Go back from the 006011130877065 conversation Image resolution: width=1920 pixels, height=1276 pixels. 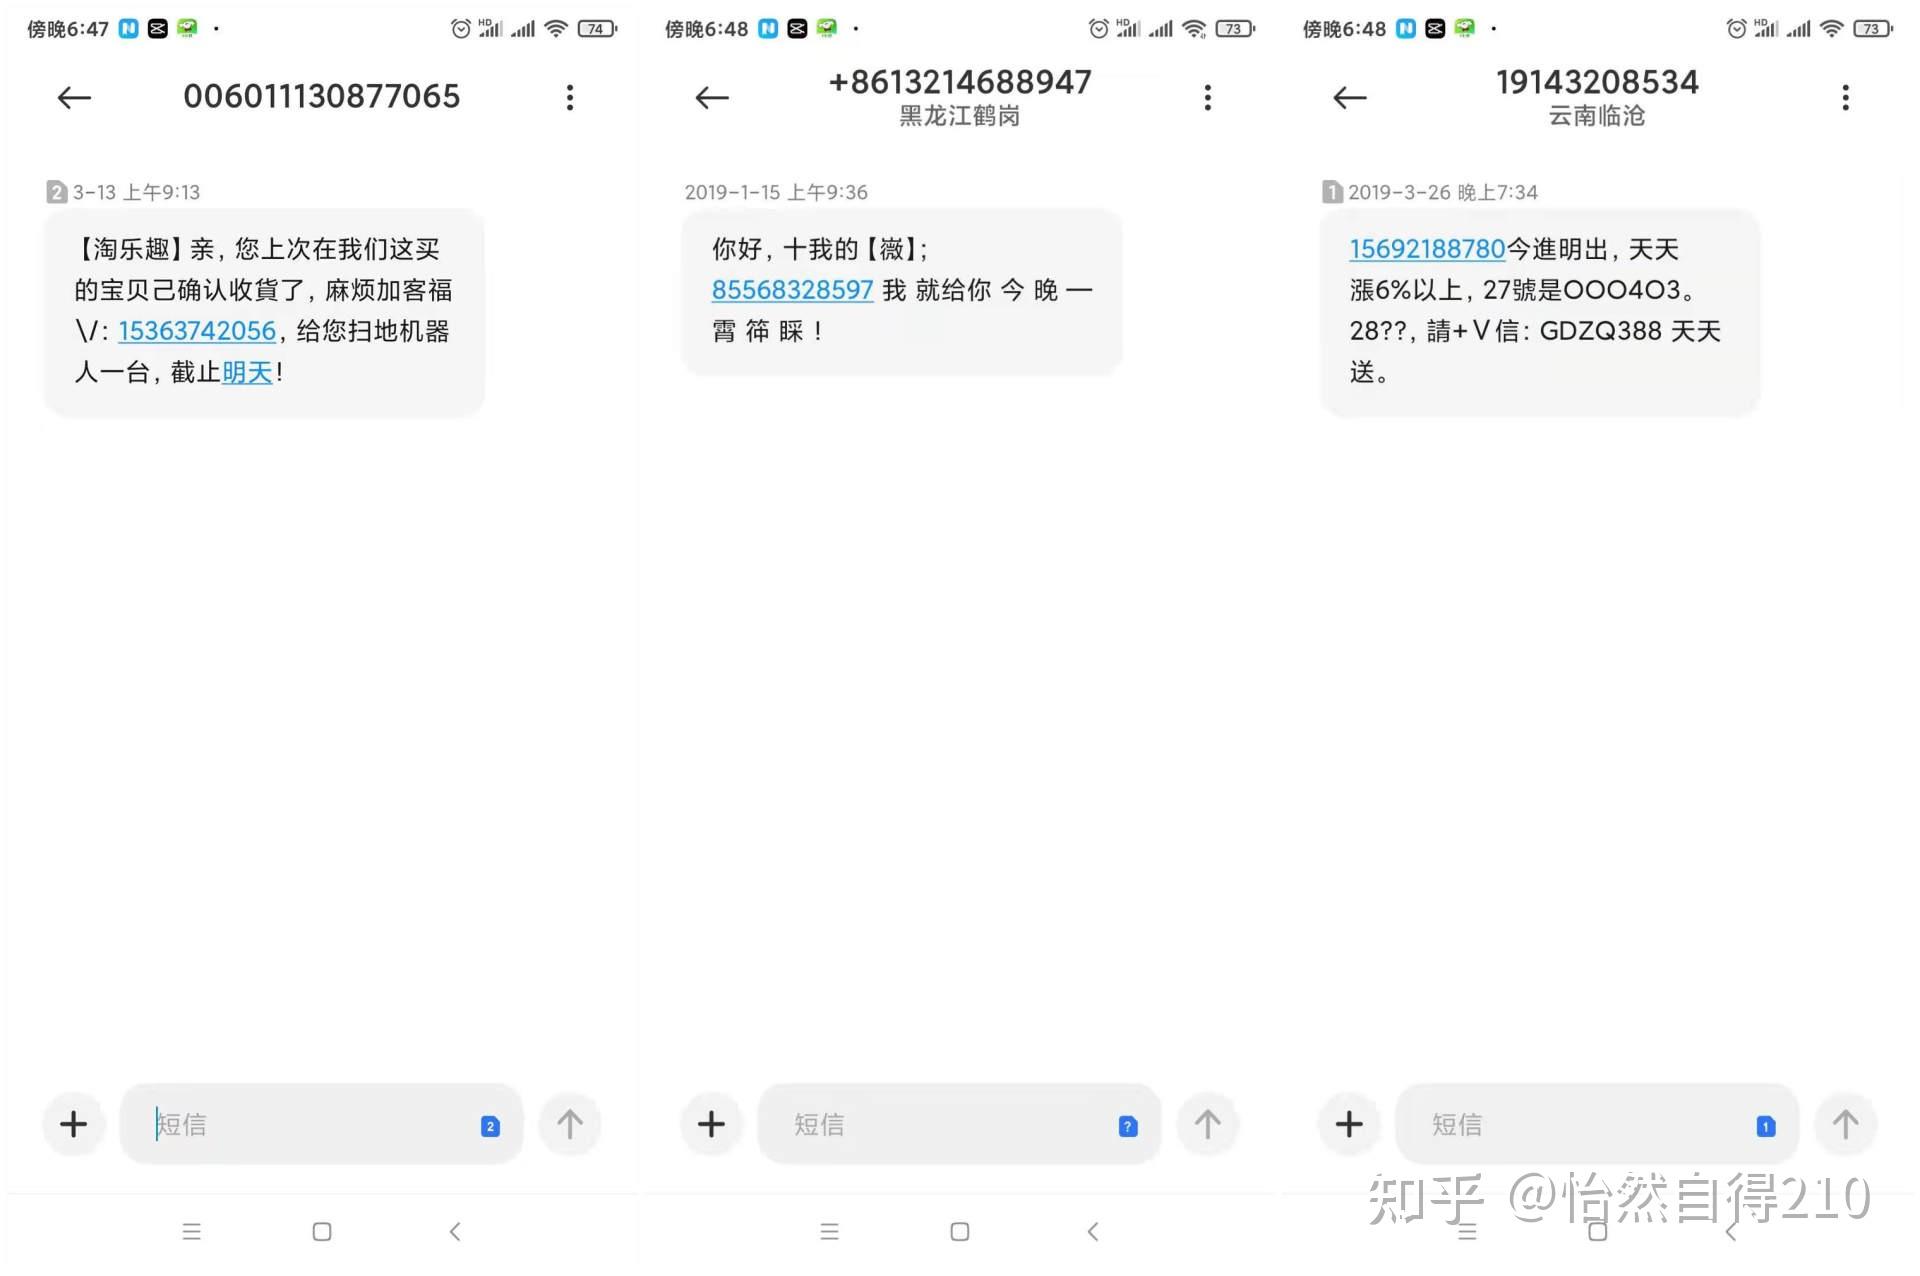[74, 97]
